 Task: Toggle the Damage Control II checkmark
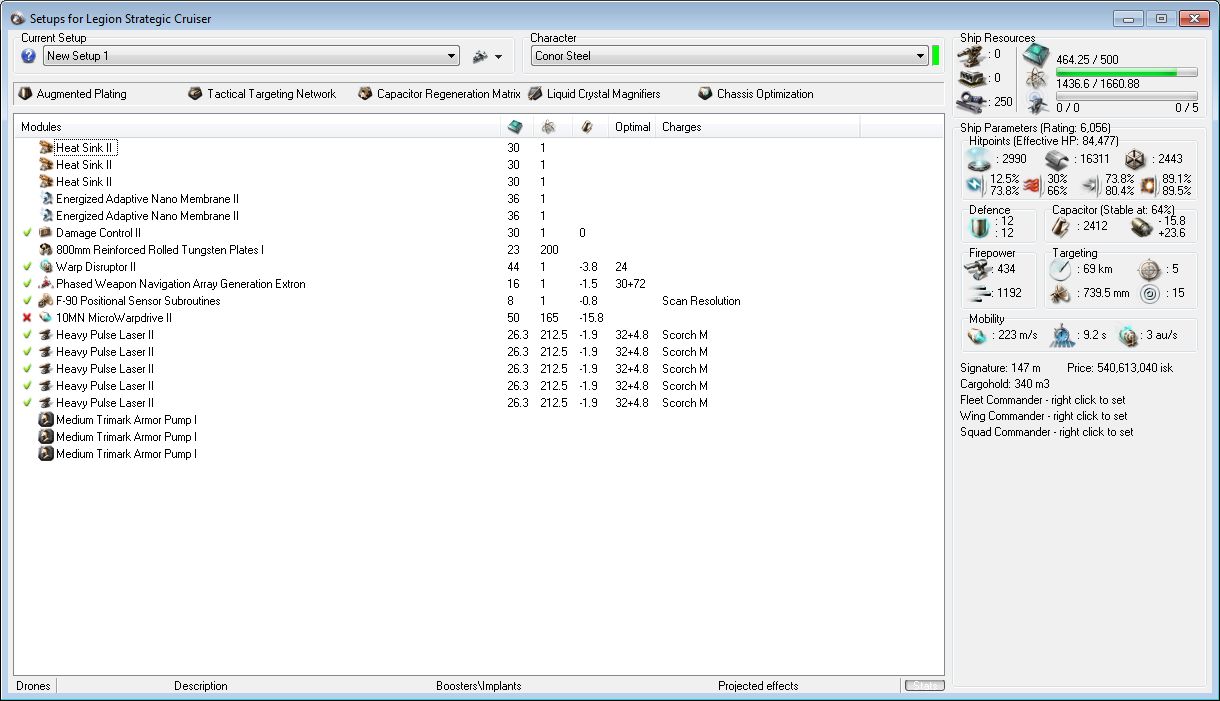(27, 233)
